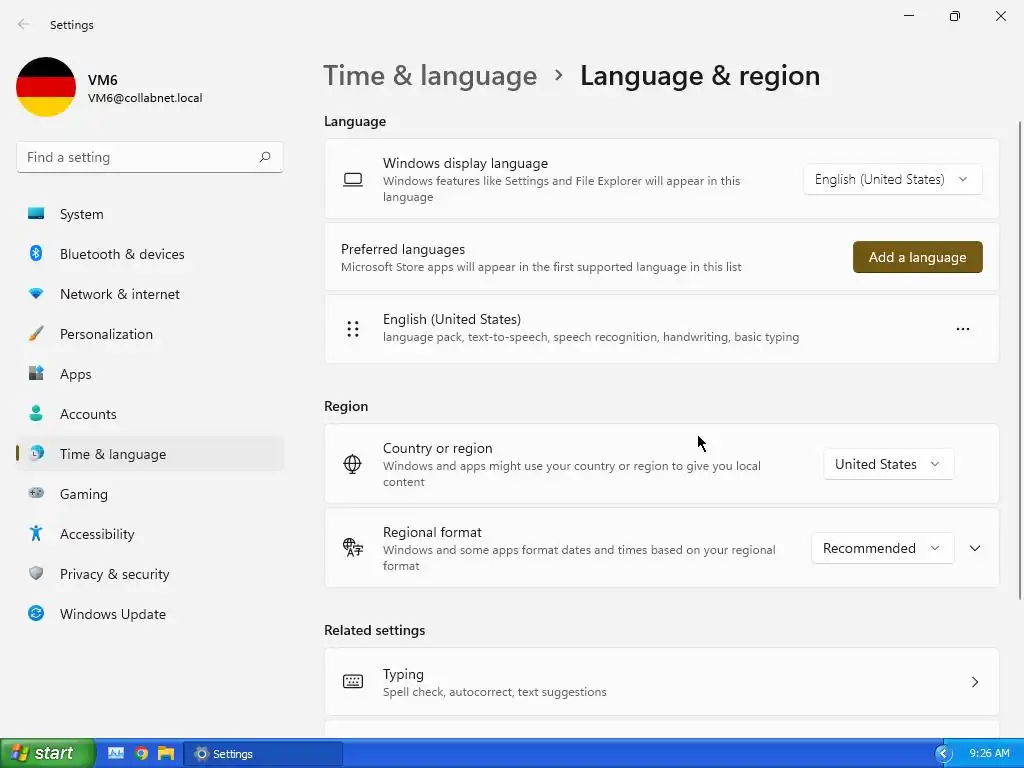The height and width of the screenshot is (768, 1024).
Task: Click the English (United States) language row
Action: click(662, 328)
